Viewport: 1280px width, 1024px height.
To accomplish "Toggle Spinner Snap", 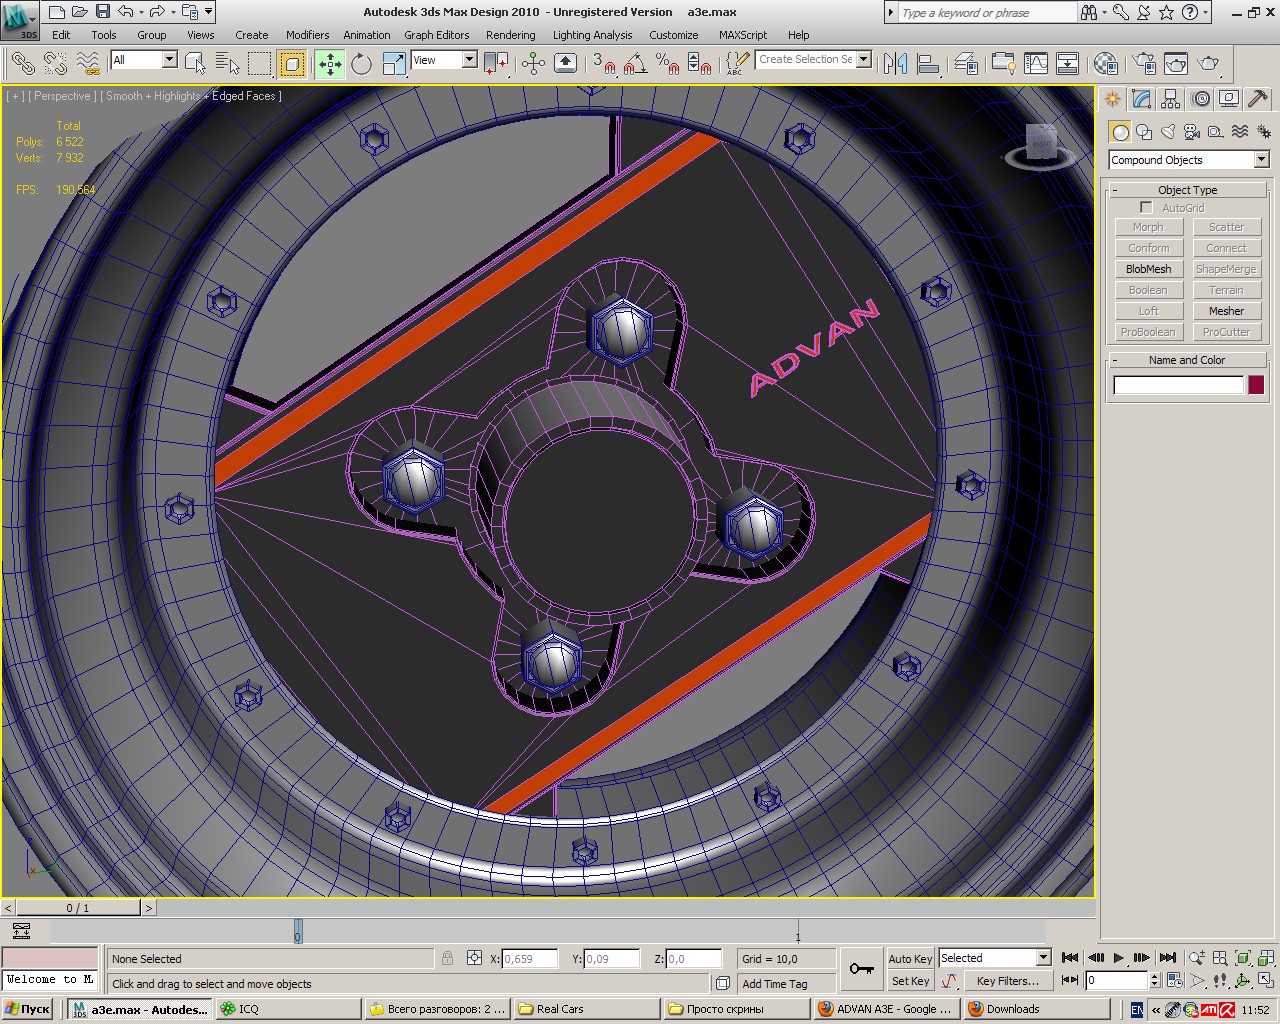I will tap(700, 64).
